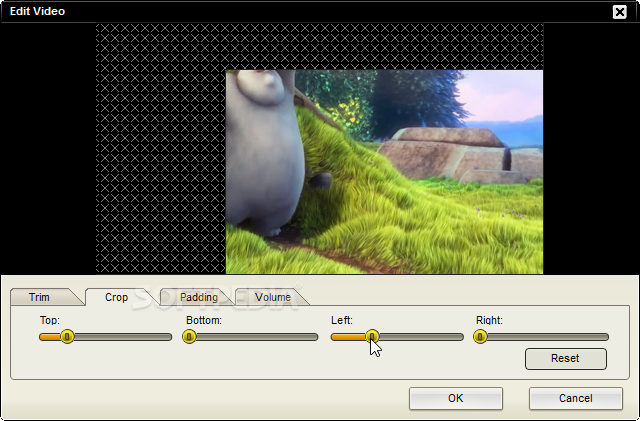The height and width of the screenshot is (421, 640).
Task: Reset the crop values
Action: [x=566, y=359]
